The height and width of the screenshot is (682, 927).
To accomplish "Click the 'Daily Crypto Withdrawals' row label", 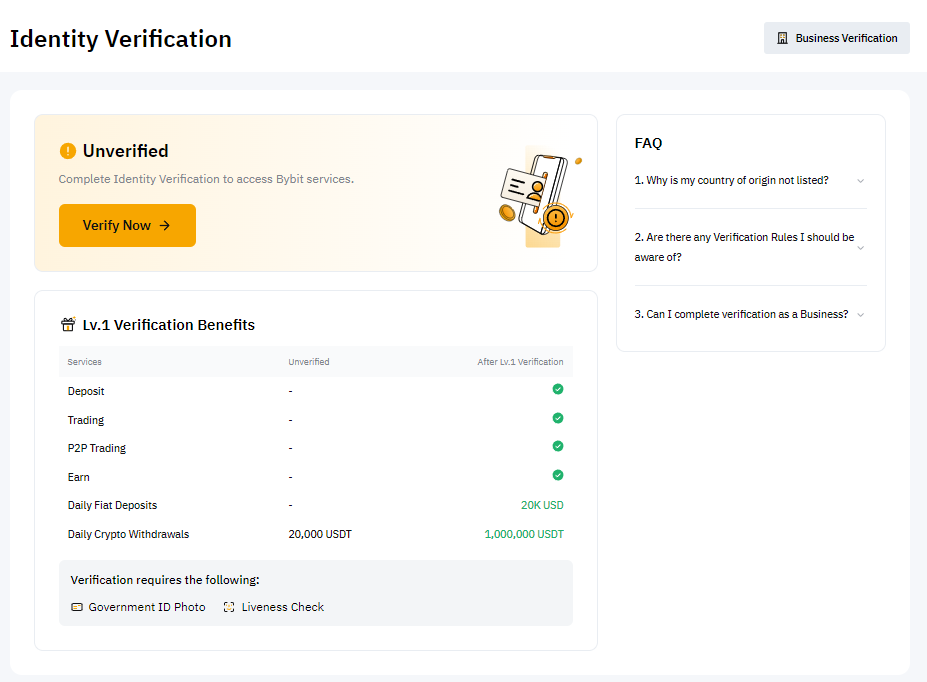I will pyautogui.click(x=128, y=534).
